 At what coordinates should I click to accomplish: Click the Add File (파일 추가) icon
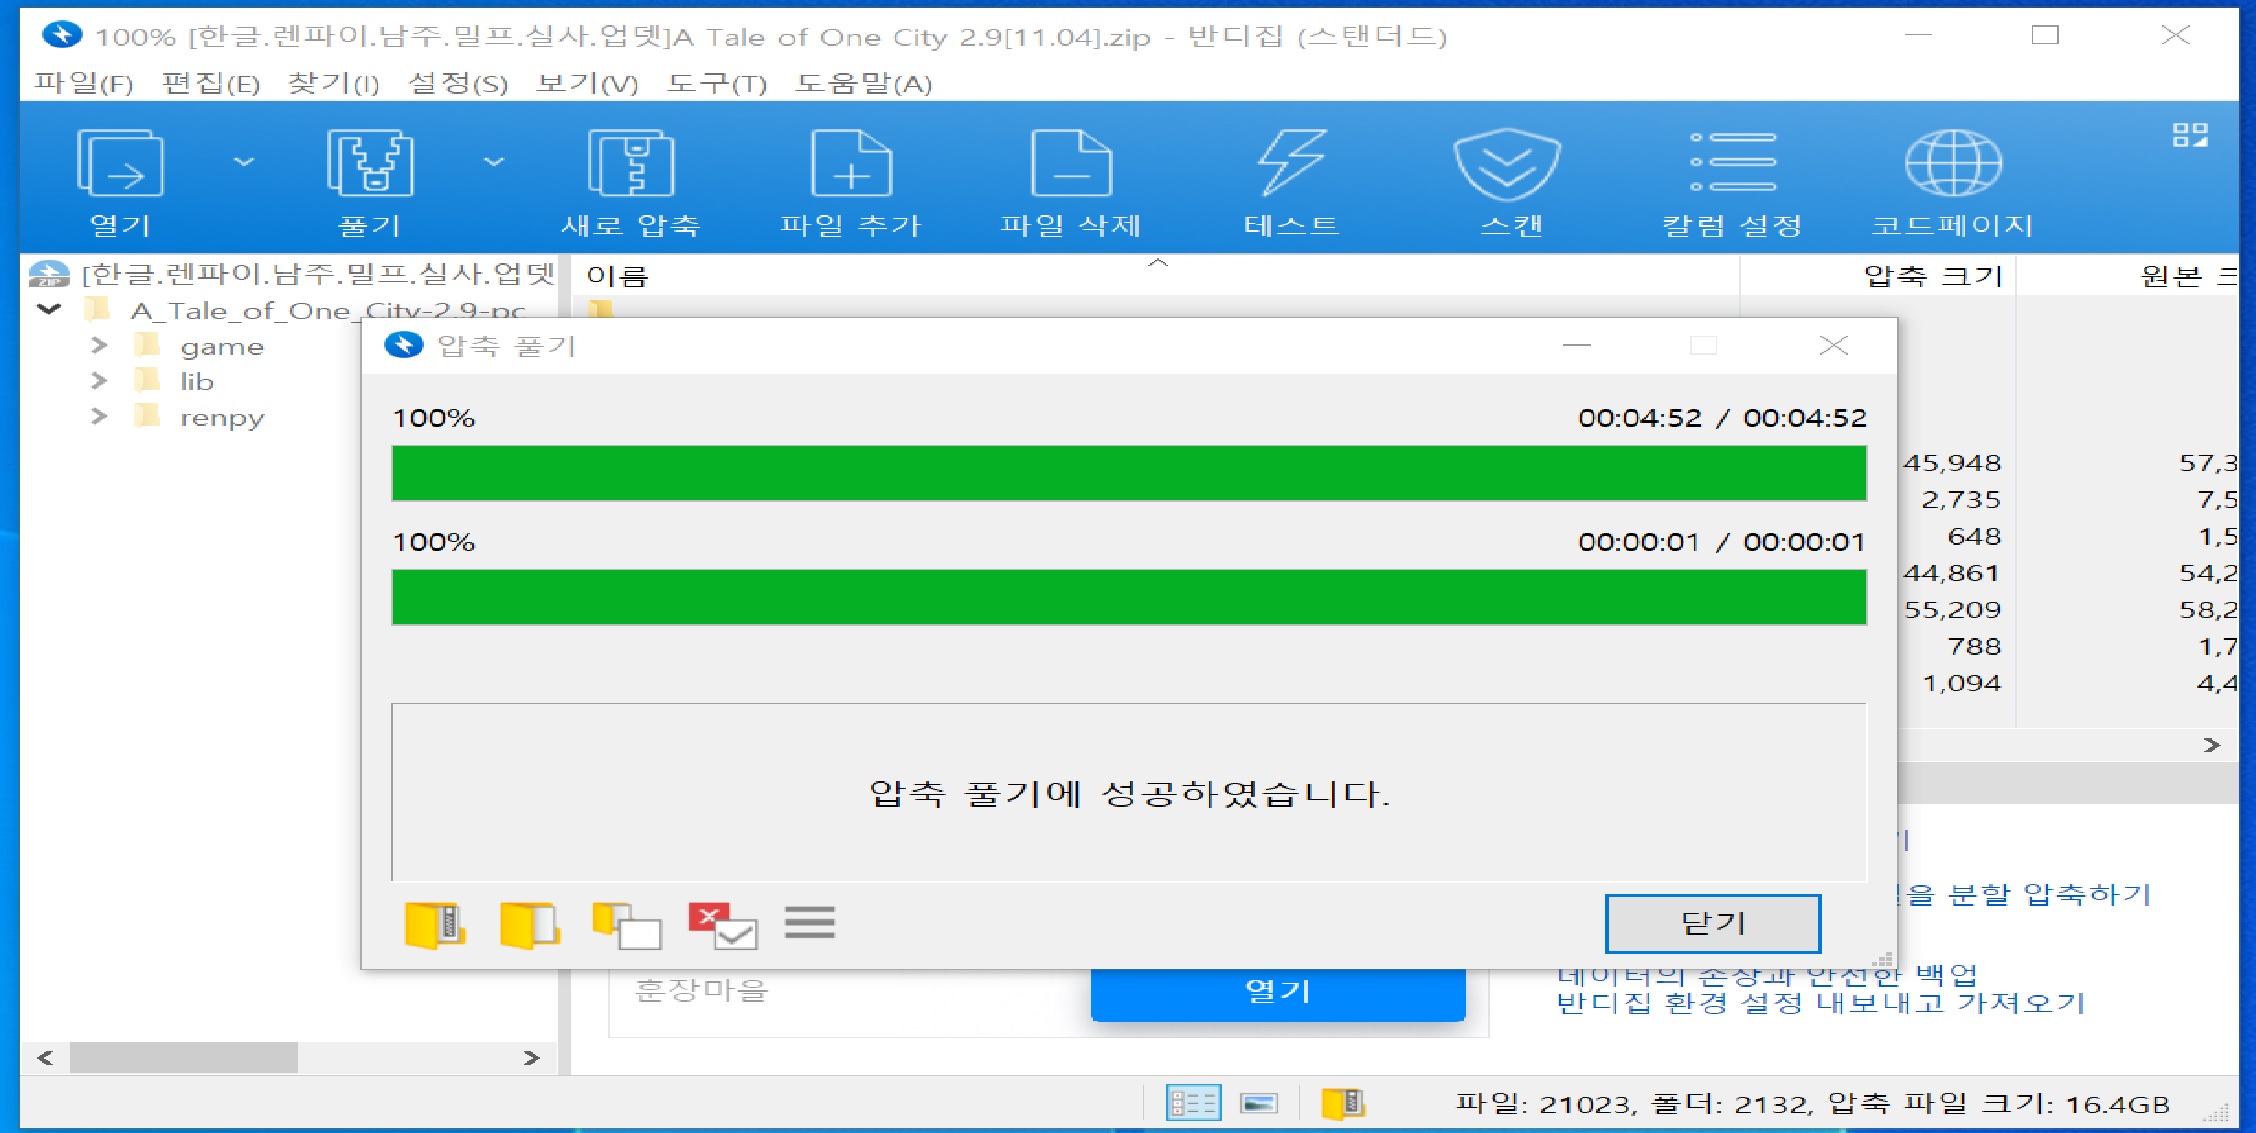coord(851,165)
